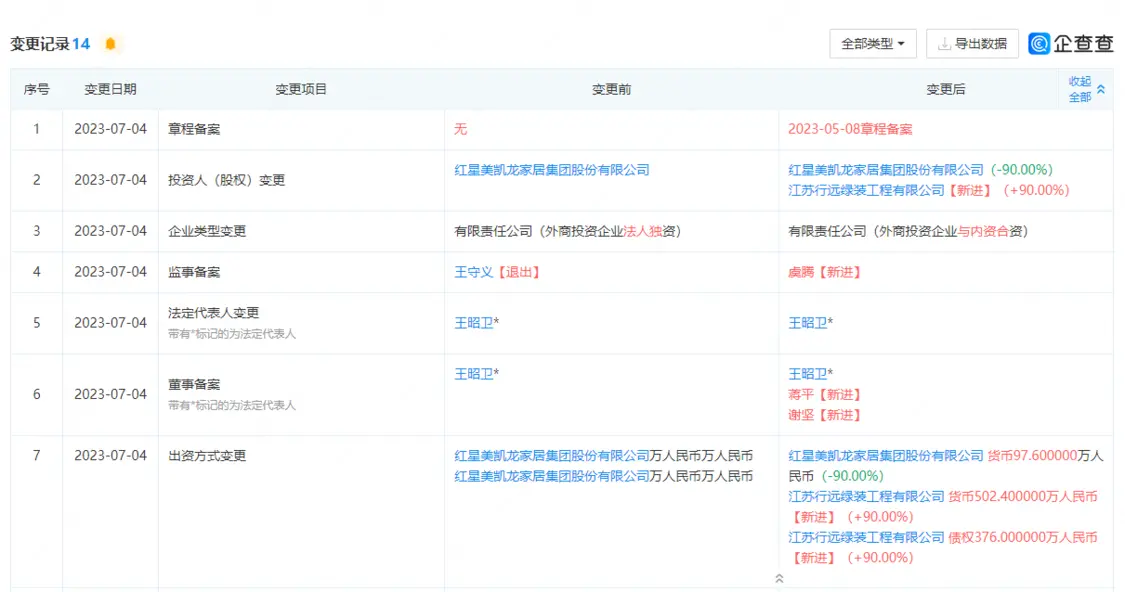Viewport: 1125px width, 592px height.
Task: Open 红星美凯龙家居集团股份有限公司 link in row 2 变更后
Action: tap(886, 170)
